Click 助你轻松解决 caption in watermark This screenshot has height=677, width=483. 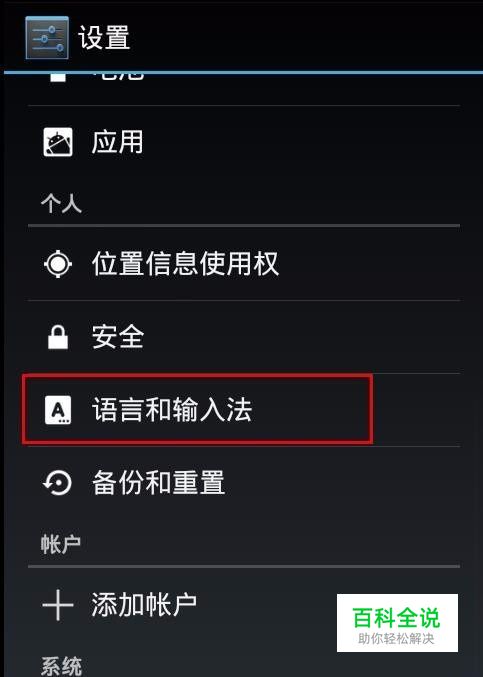pyautogui.click(x=396, y=639)
